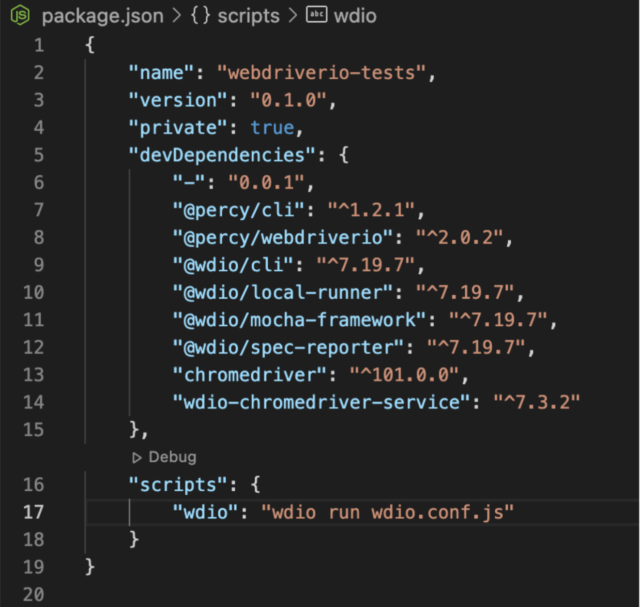The image size is (640, 607).
Task: Expand chevron after scripts breadcrumb
Action: [x=293, y=16]
